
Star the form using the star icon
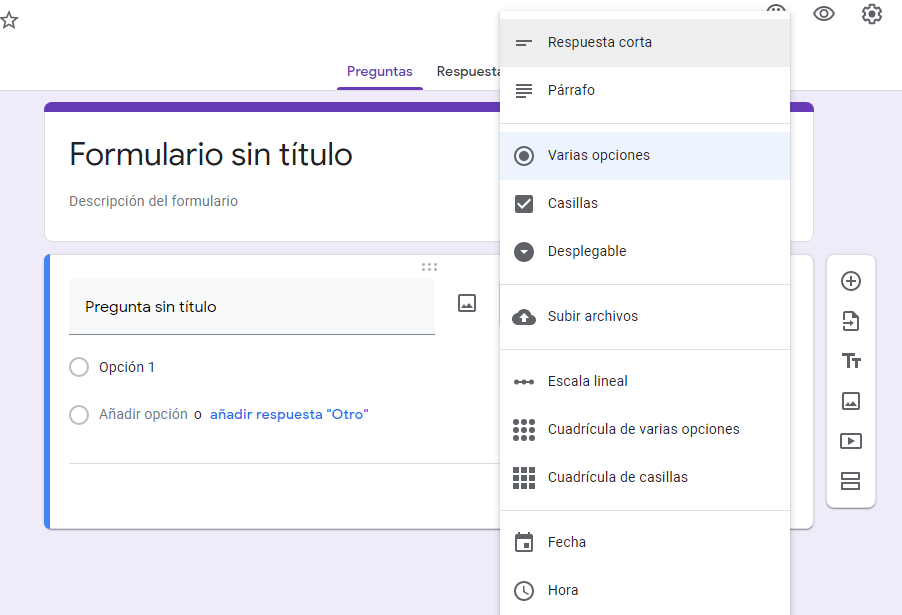tap(10, 20)
